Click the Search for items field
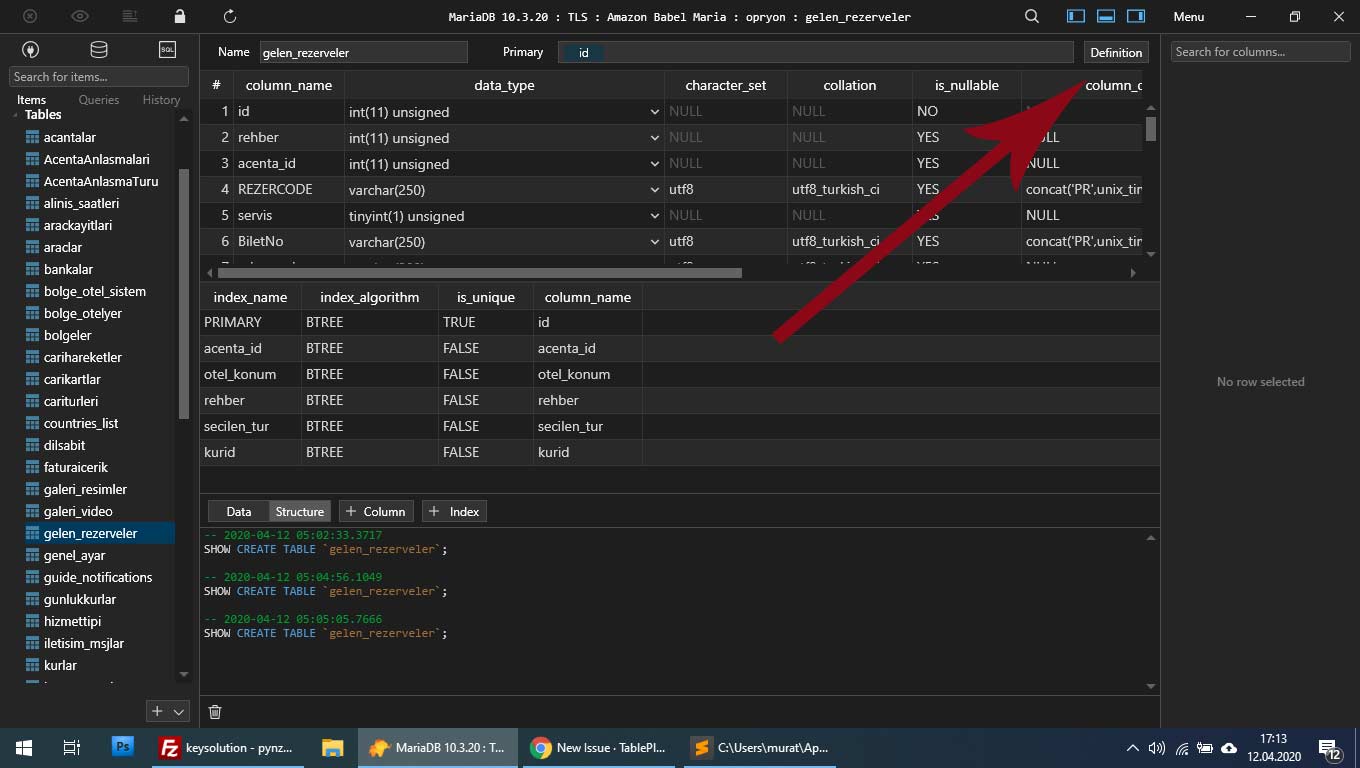1360x768 pixels. click(97, 76)
